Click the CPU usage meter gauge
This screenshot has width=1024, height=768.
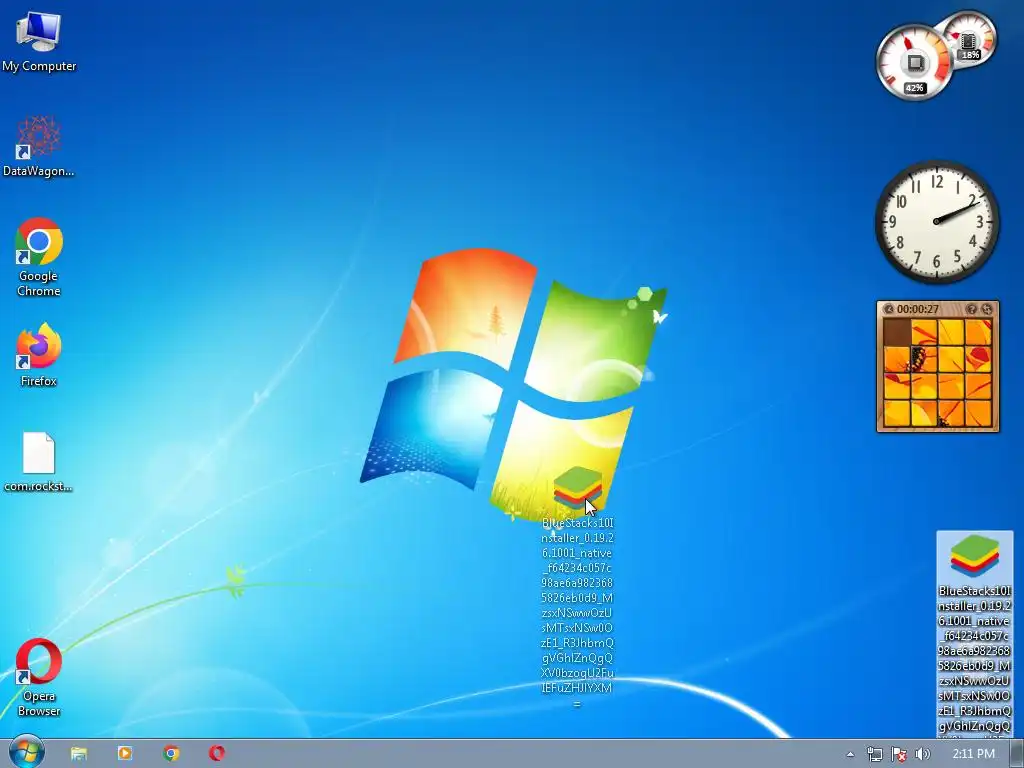click(914, 63)
